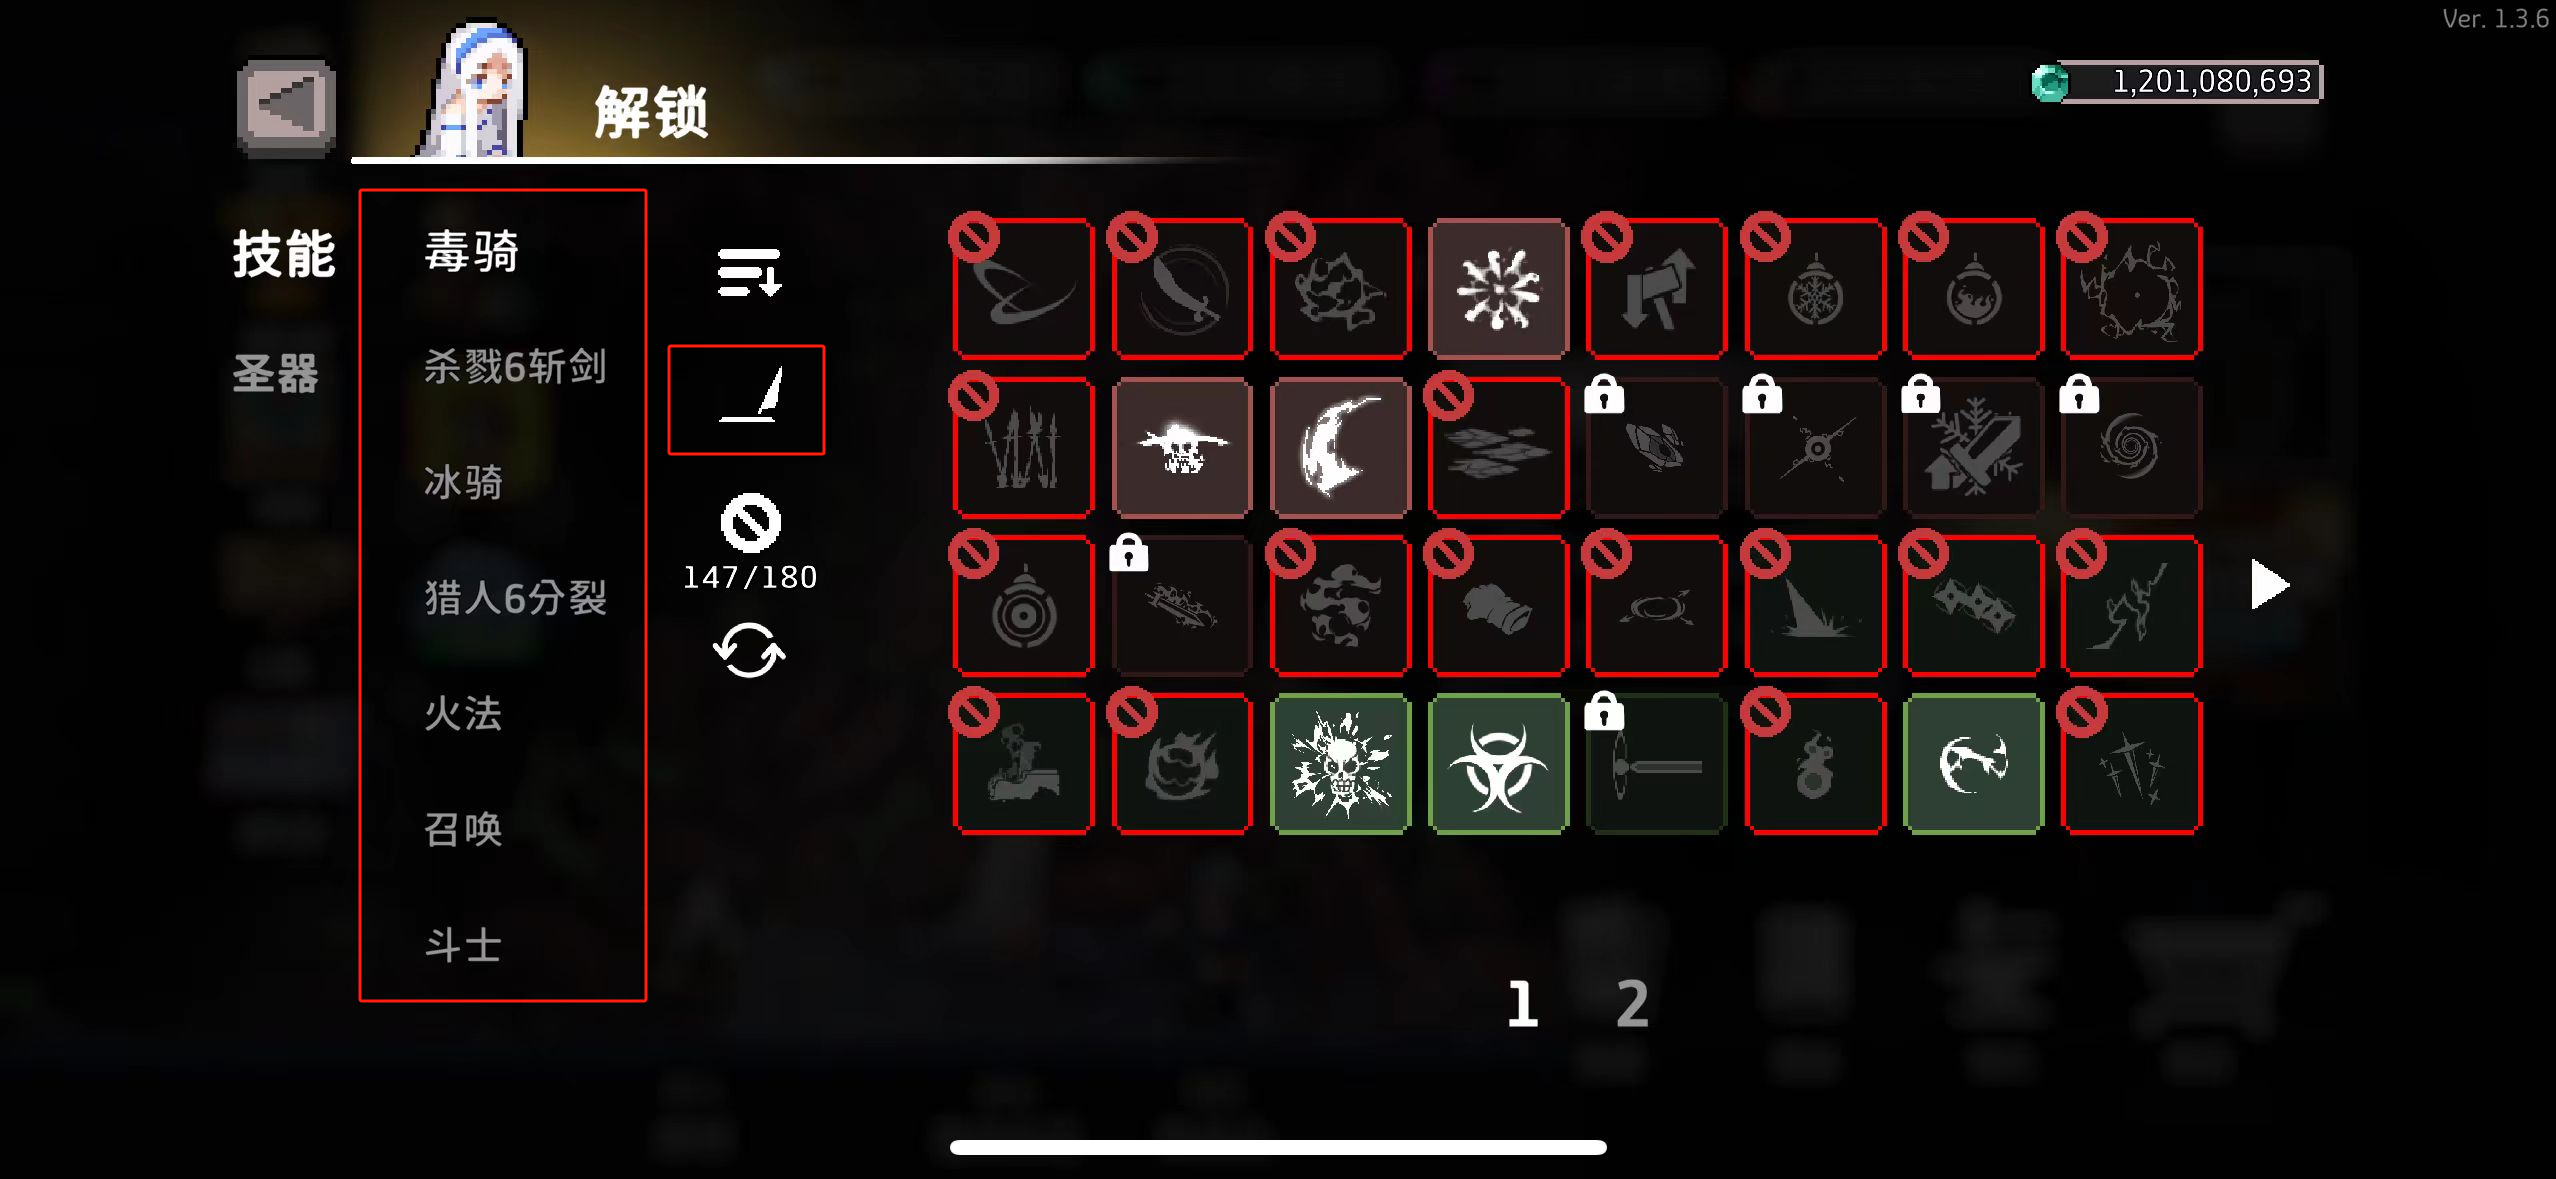The image size is (2556, 1179).
Task: Open the sort order menu icon
Action: (x=749, y=273)
